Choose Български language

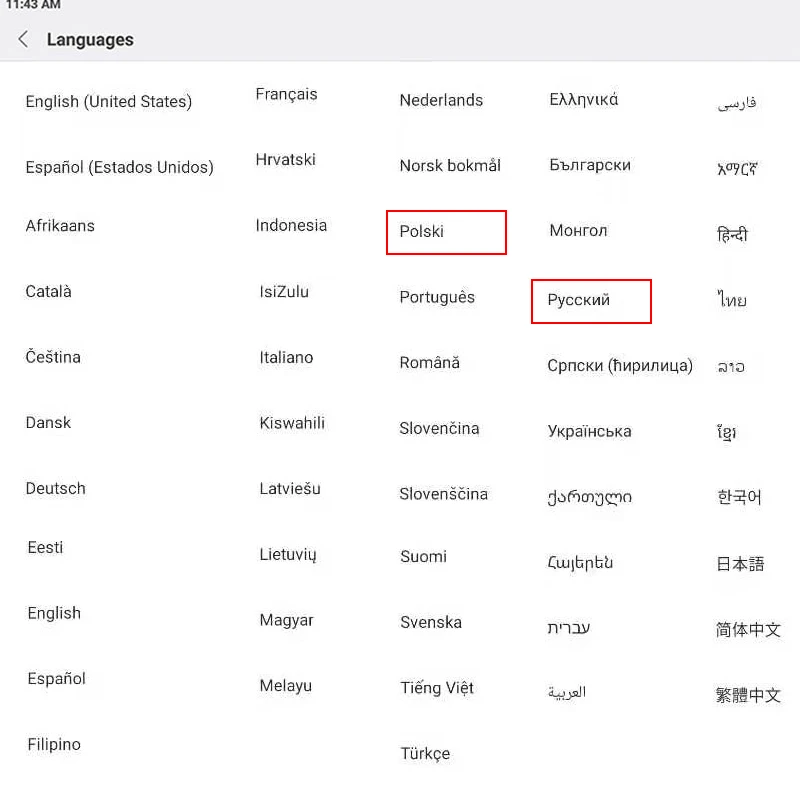point(590,165)
